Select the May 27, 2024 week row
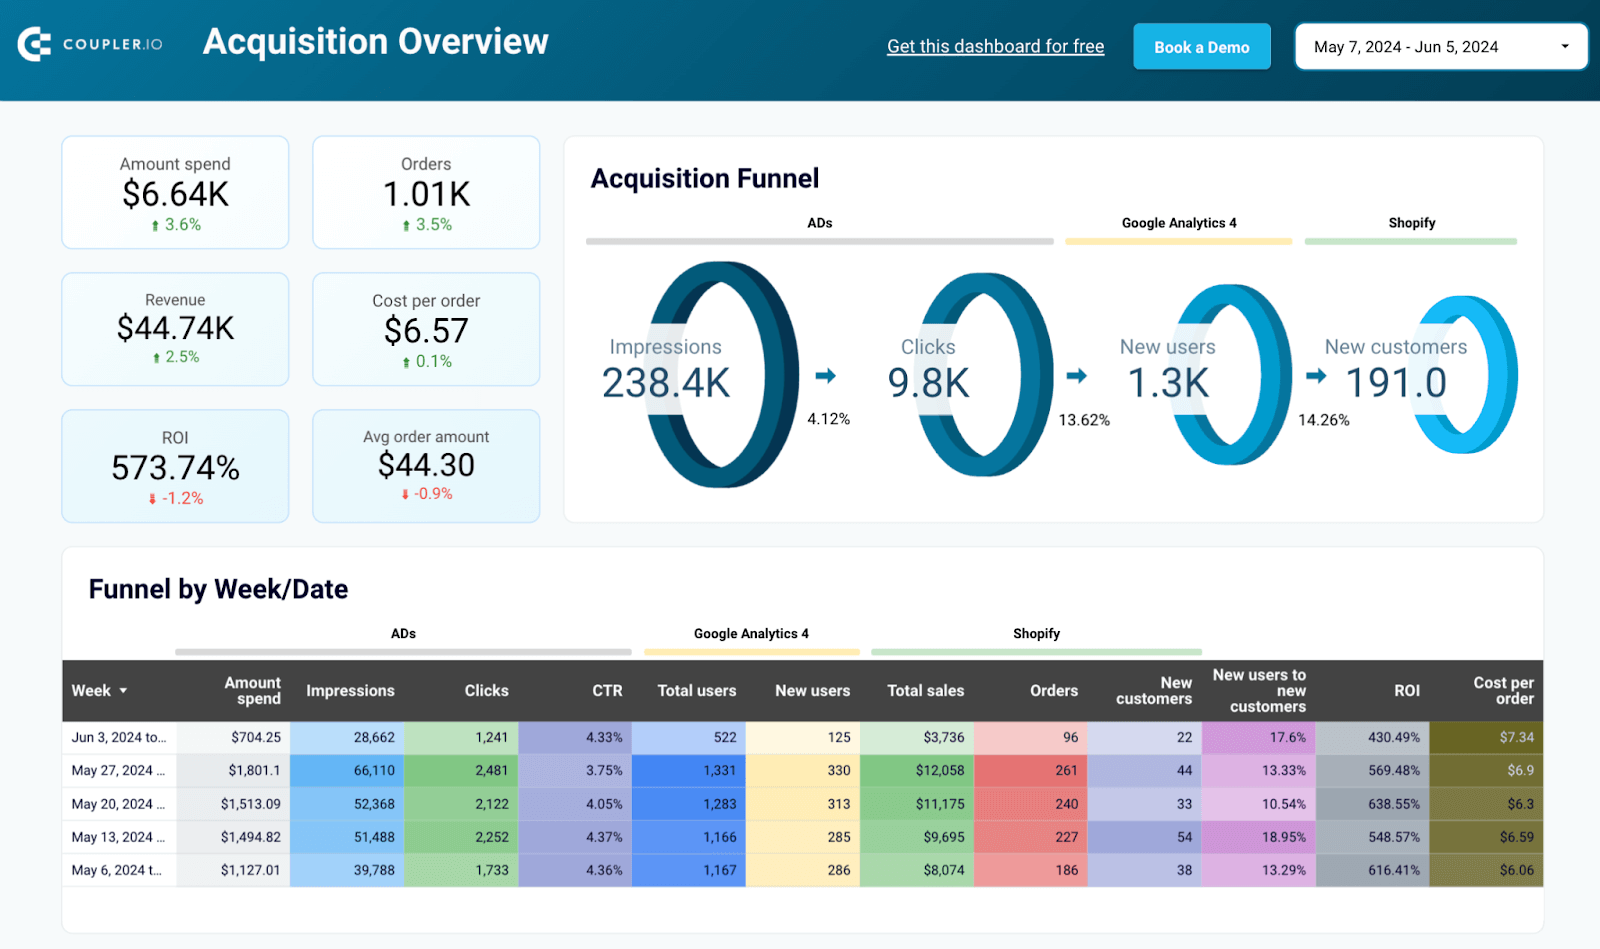The image size is (1600, 949). tap(803, 771)
